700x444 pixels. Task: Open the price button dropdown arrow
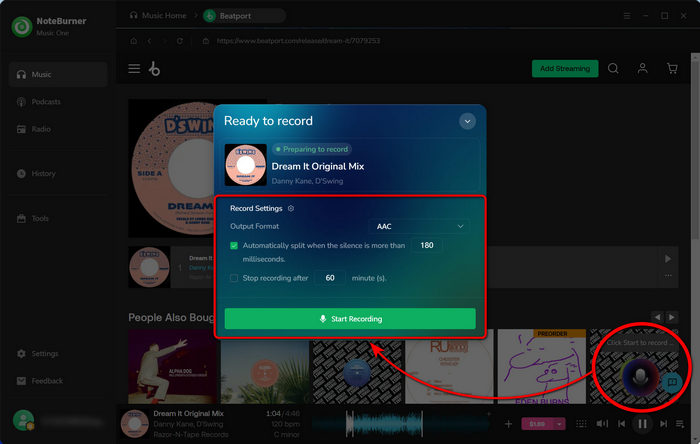[x=559, y=424]
